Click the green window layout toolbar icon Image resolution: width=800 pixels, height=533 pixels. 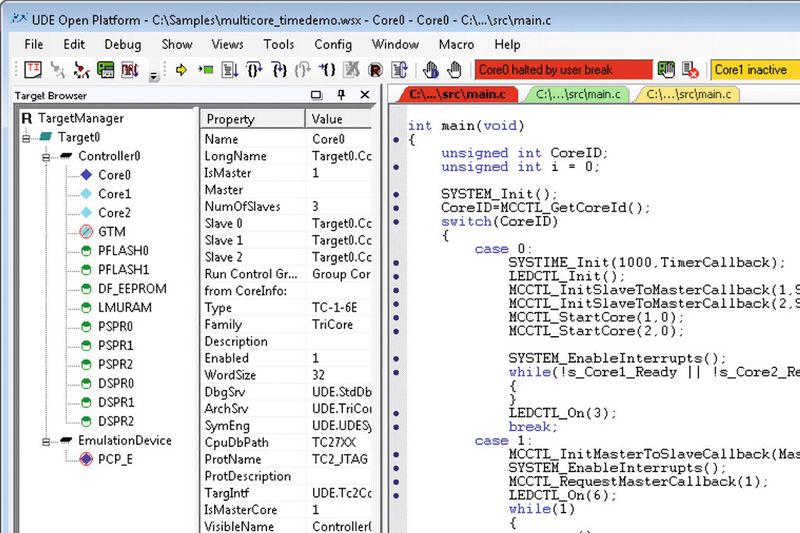(106, 69)
